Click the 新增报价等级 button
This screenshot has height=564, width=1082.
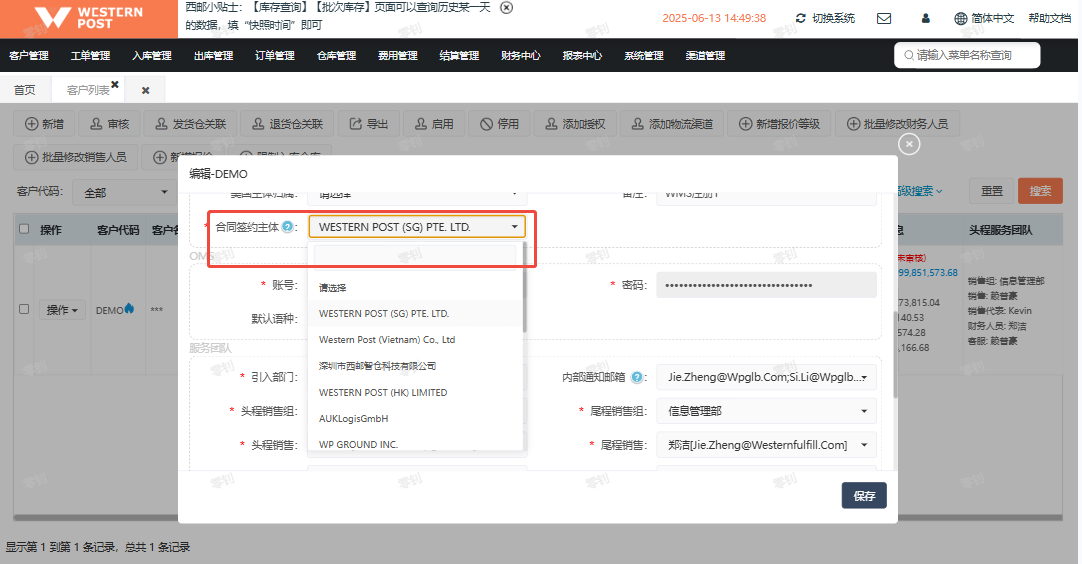779,124
